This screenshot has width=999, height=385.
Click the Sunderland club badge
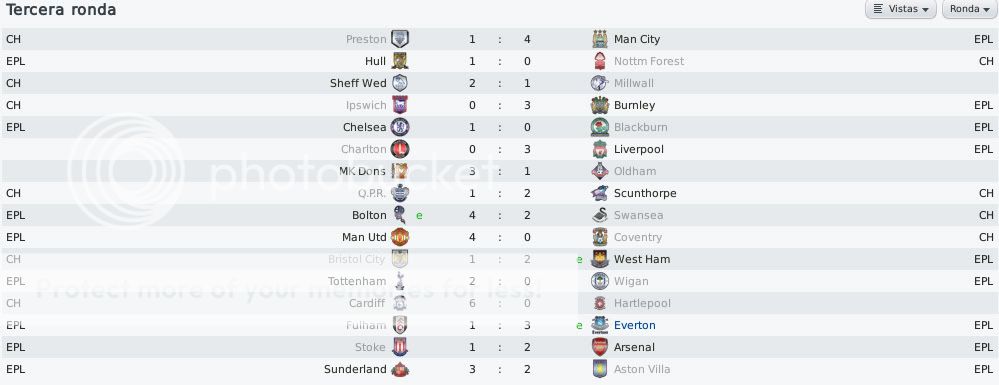(399, 369)
